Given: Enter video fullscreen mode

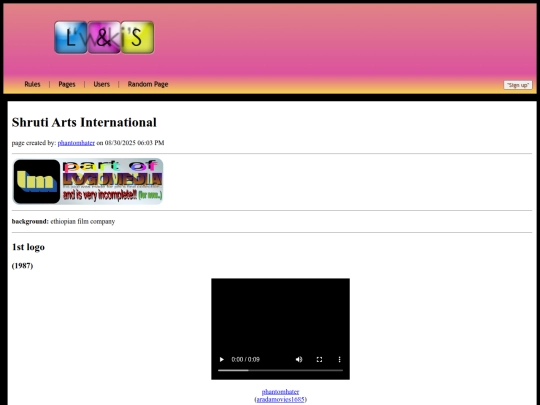Looking at the screenshot, I should [319, 359].
